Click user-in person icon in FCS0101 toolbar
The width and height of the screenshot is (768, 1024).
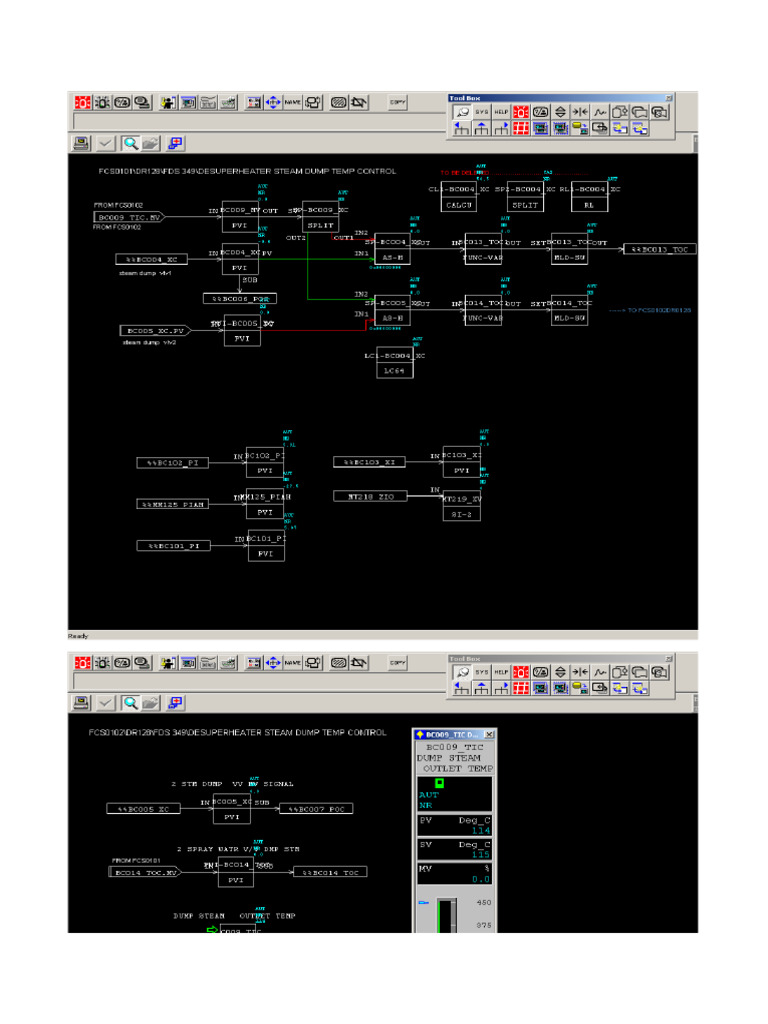[168, 103]
